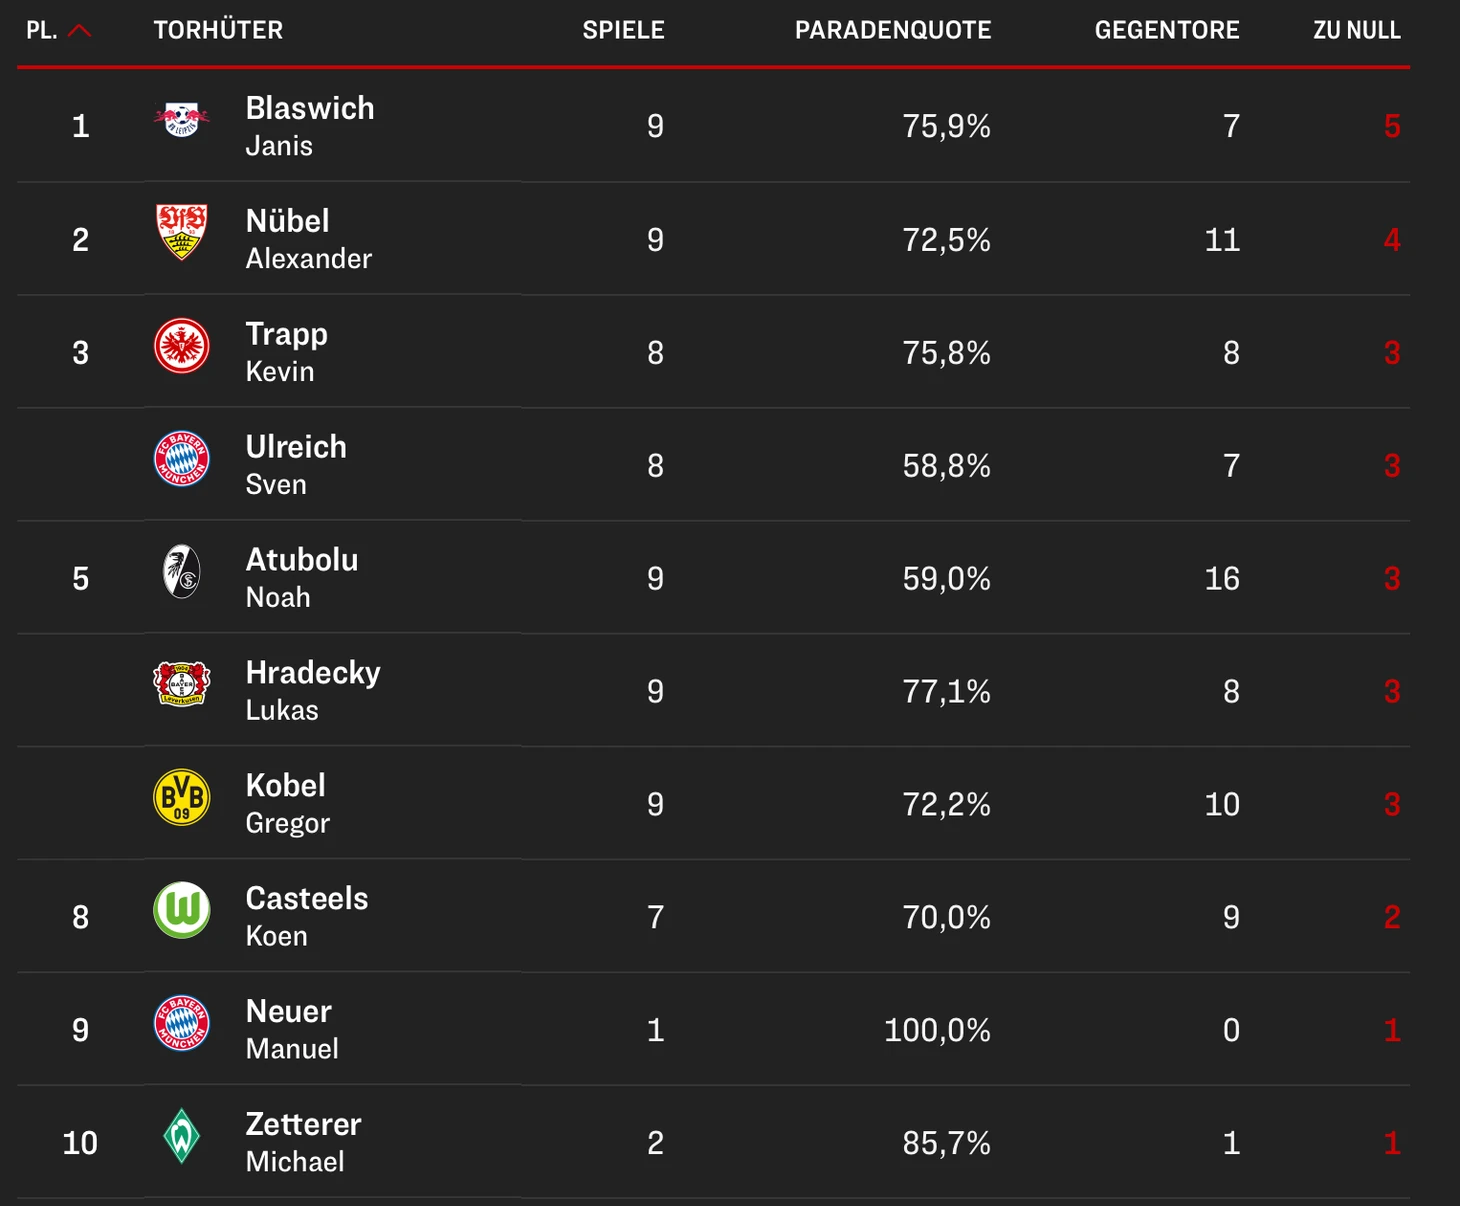
Task: Sort by Spiele column header
Action: pos(623,31)
